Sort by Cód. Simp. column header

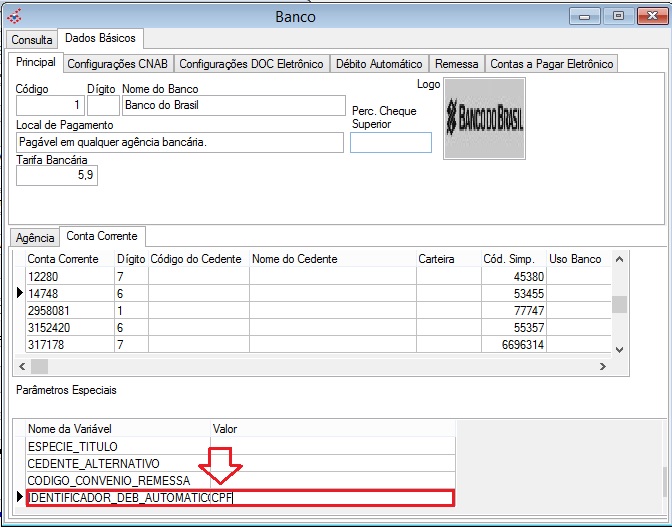click(511, 259)
